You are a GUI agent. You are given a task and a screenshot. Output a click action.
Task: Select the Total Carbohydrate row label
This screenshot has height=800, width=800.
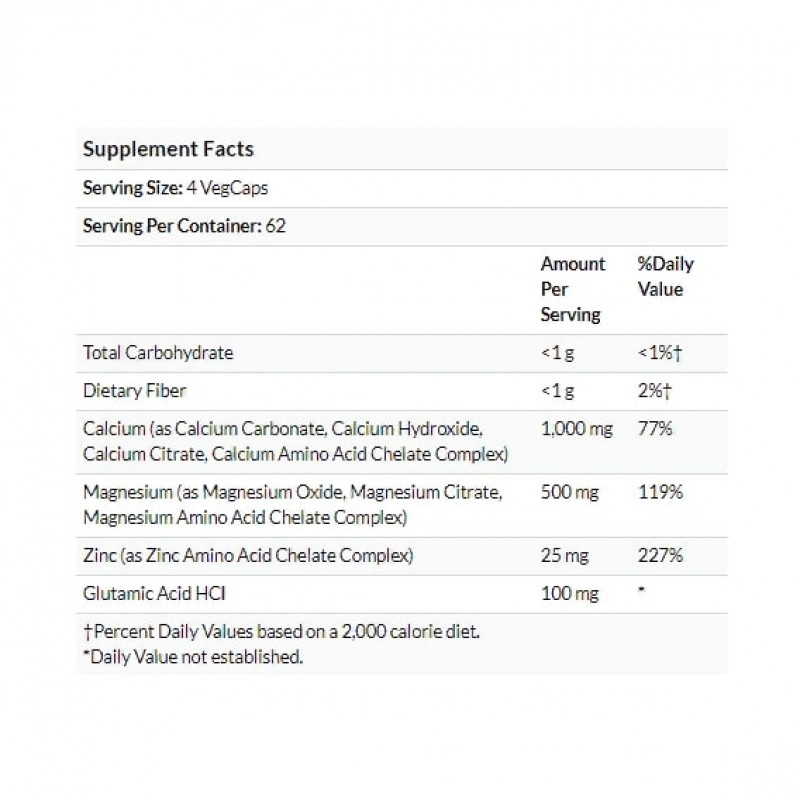158,352
